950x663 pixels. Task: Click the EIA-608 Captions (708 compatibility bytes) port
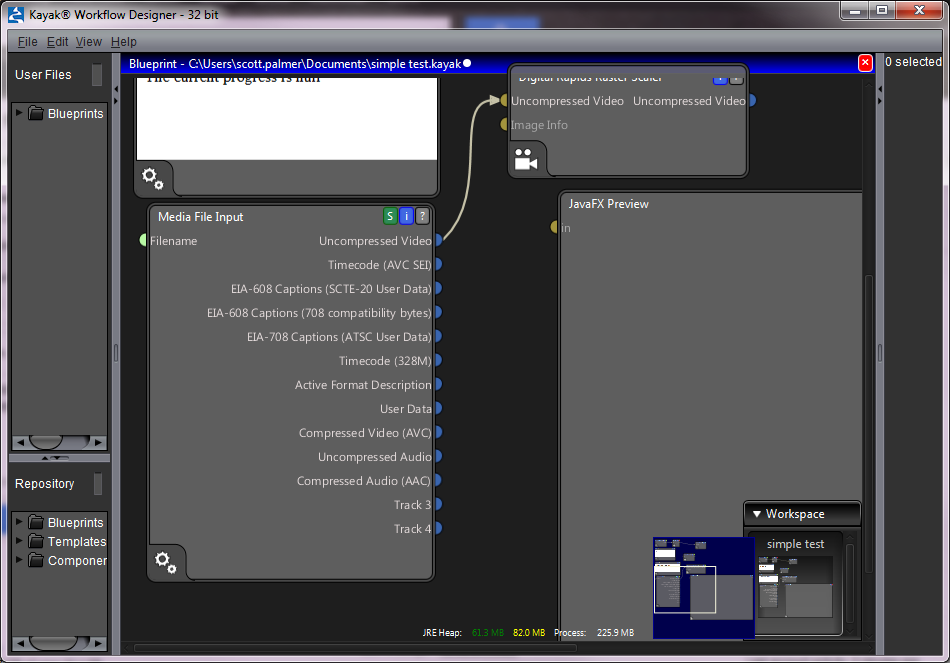[439, 313]
